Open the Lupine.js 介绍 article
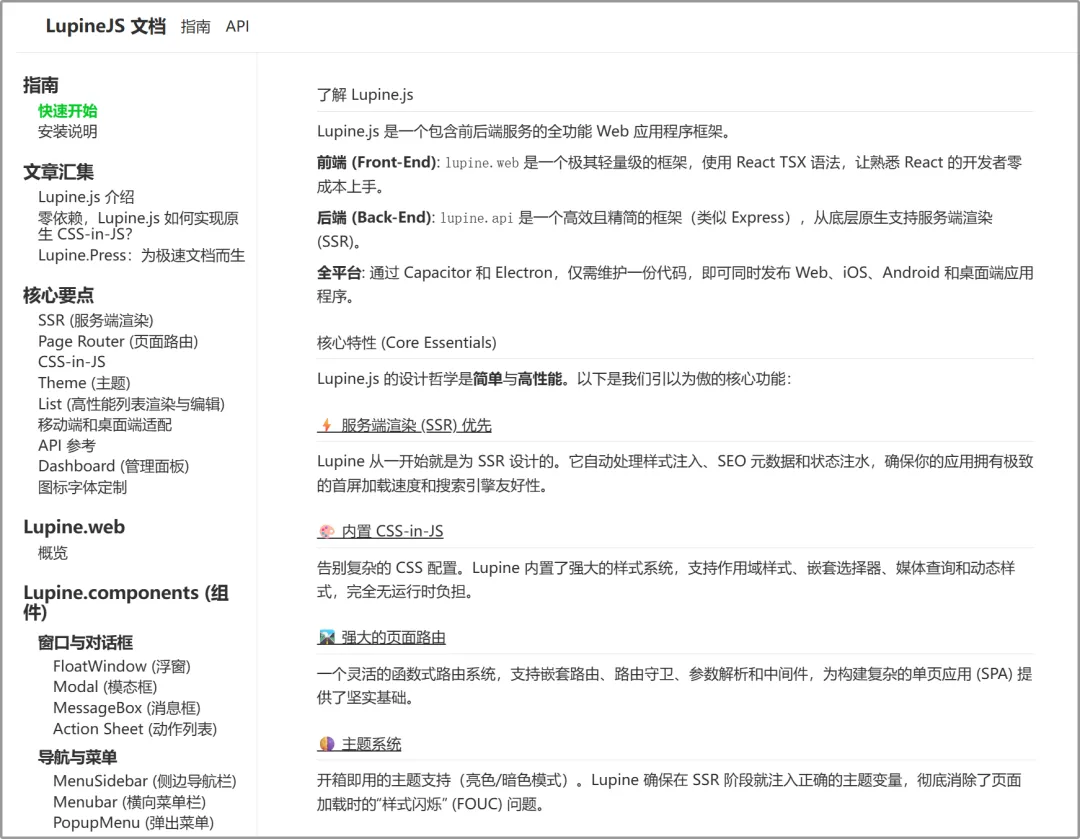The image size is (1080, 839). [86, 197]
